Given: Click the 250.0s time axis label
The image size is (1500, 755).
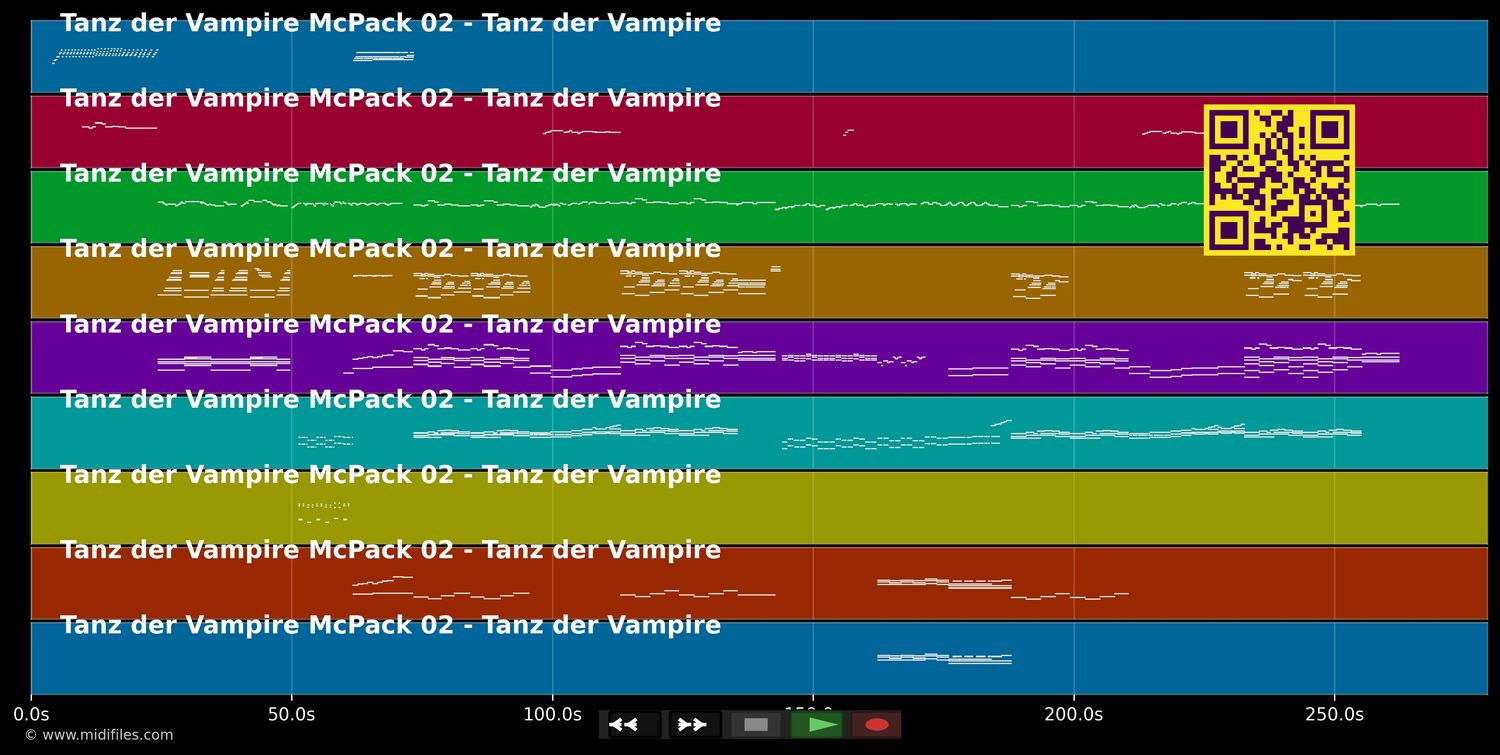Looking at the screenshot, I should pyautogui.click(x=1334, y=714).
